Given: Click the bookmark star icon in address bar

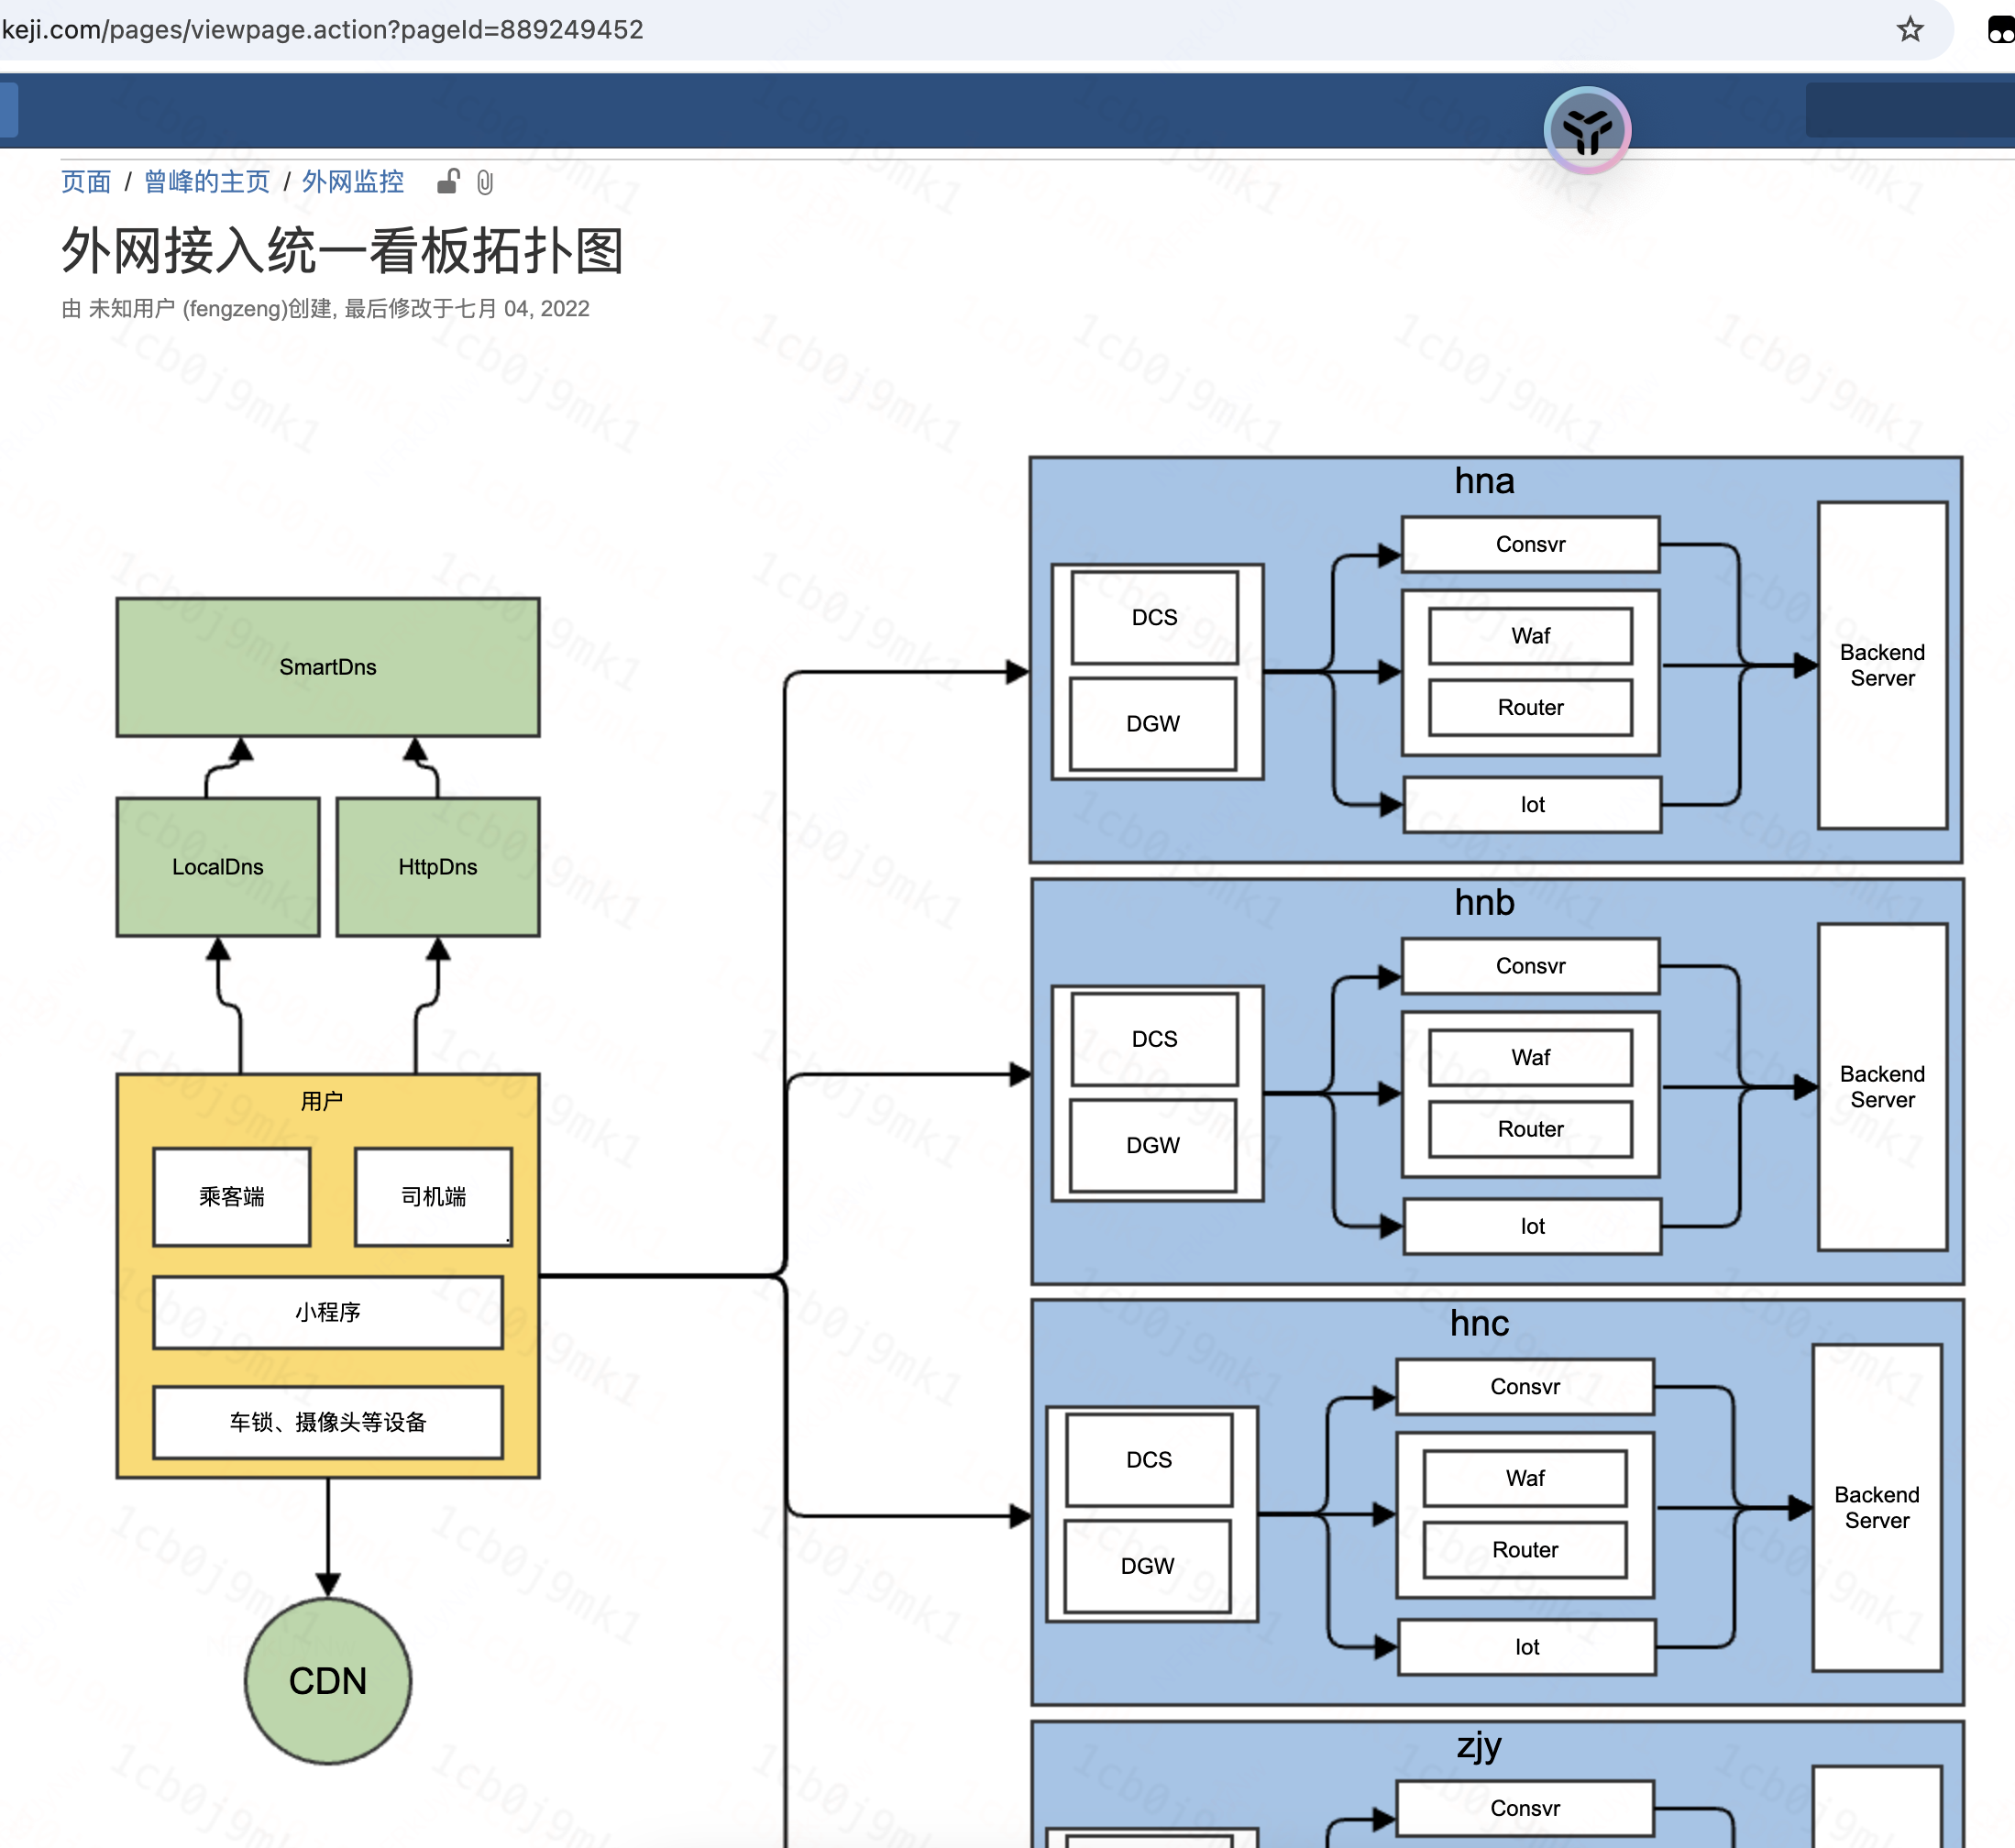Looking at the screenshot, I should click(1909, 29).
